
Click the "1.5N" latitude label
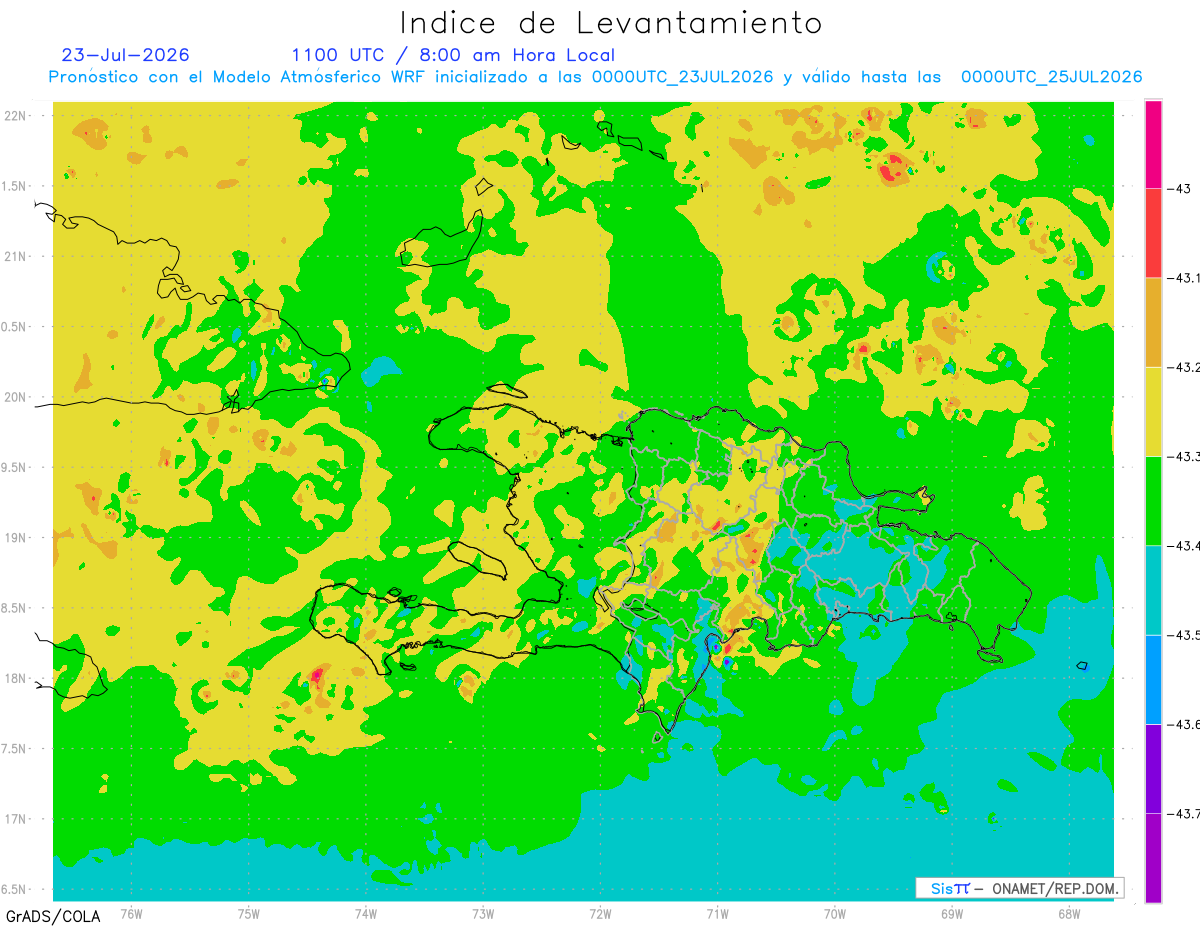15,186
